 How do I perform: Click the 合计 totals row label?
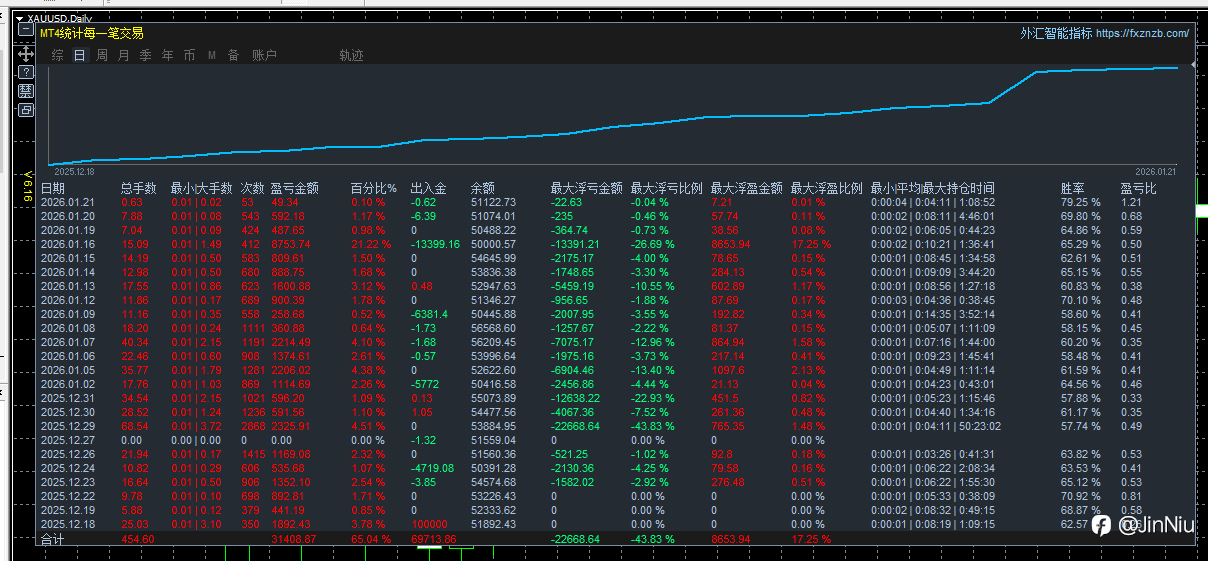point(52,539)
